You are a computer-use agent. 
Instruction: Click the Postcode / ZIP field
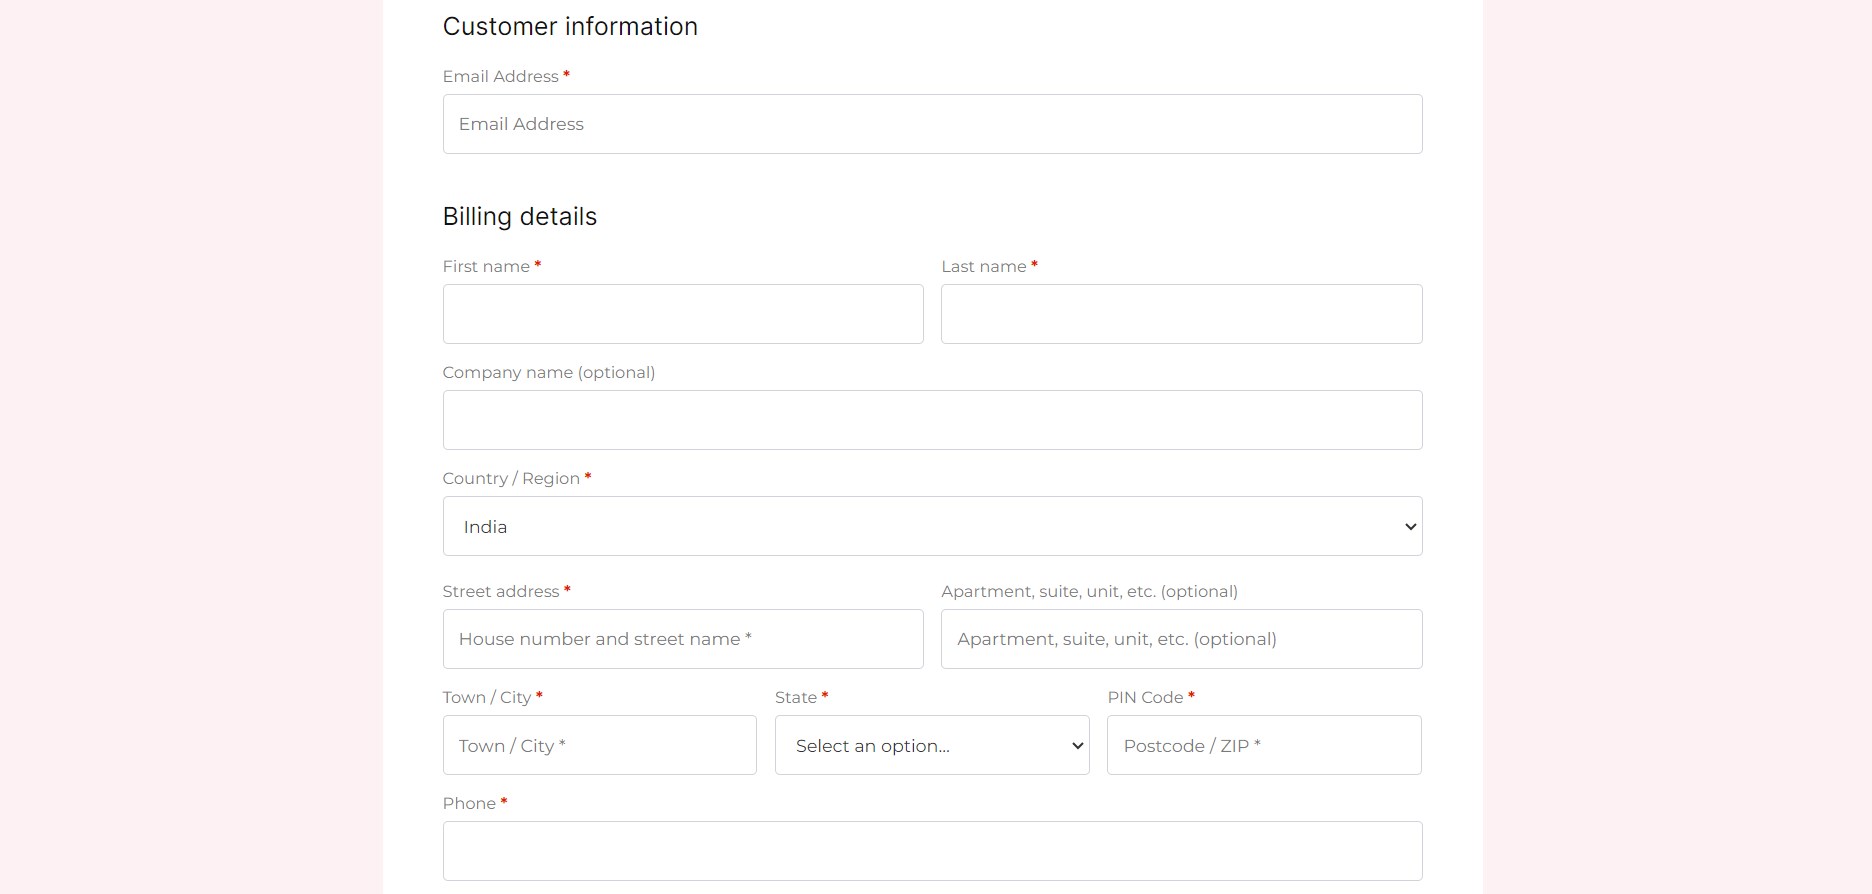[x=1264, y=745]
